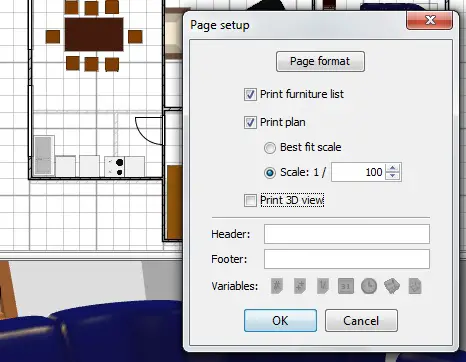466x362 pixels.
Task: Select the Best fit scale option
Action: [270, 148]
